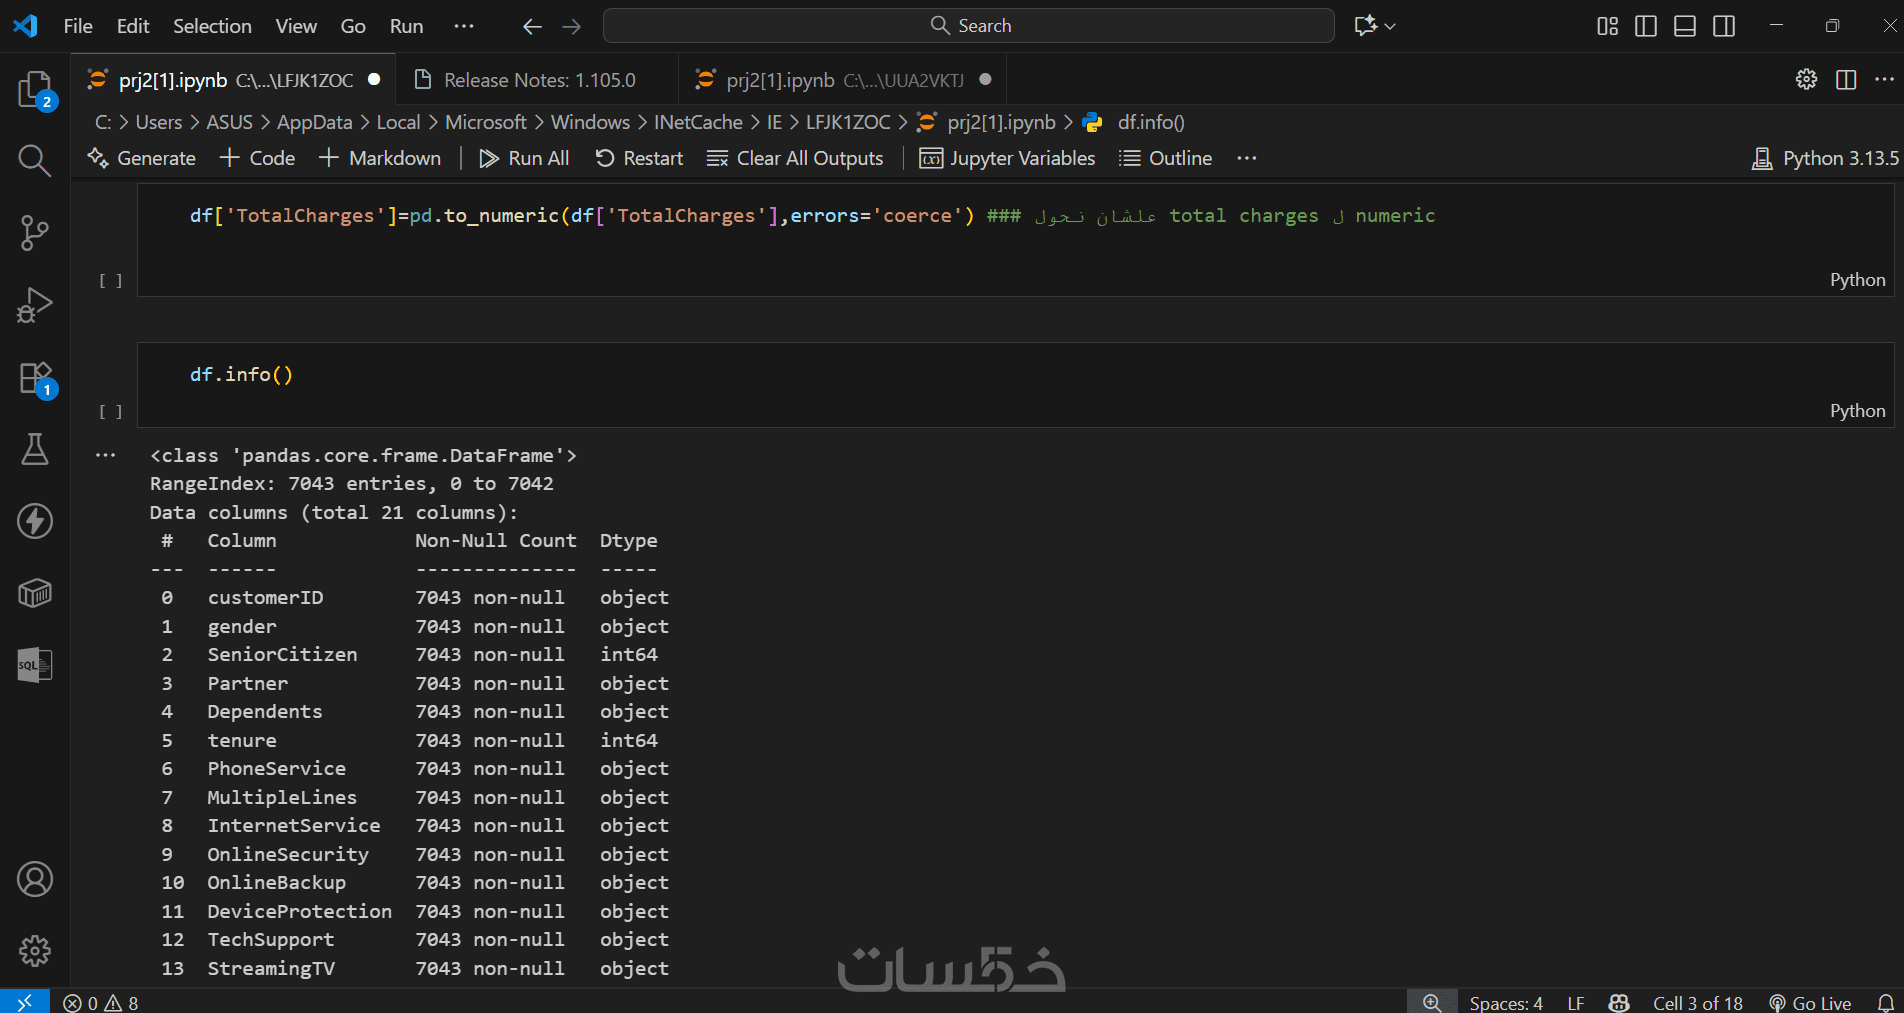Open the Search view in activity bar
The image size is (1904, 1013).
coord(35,160)
